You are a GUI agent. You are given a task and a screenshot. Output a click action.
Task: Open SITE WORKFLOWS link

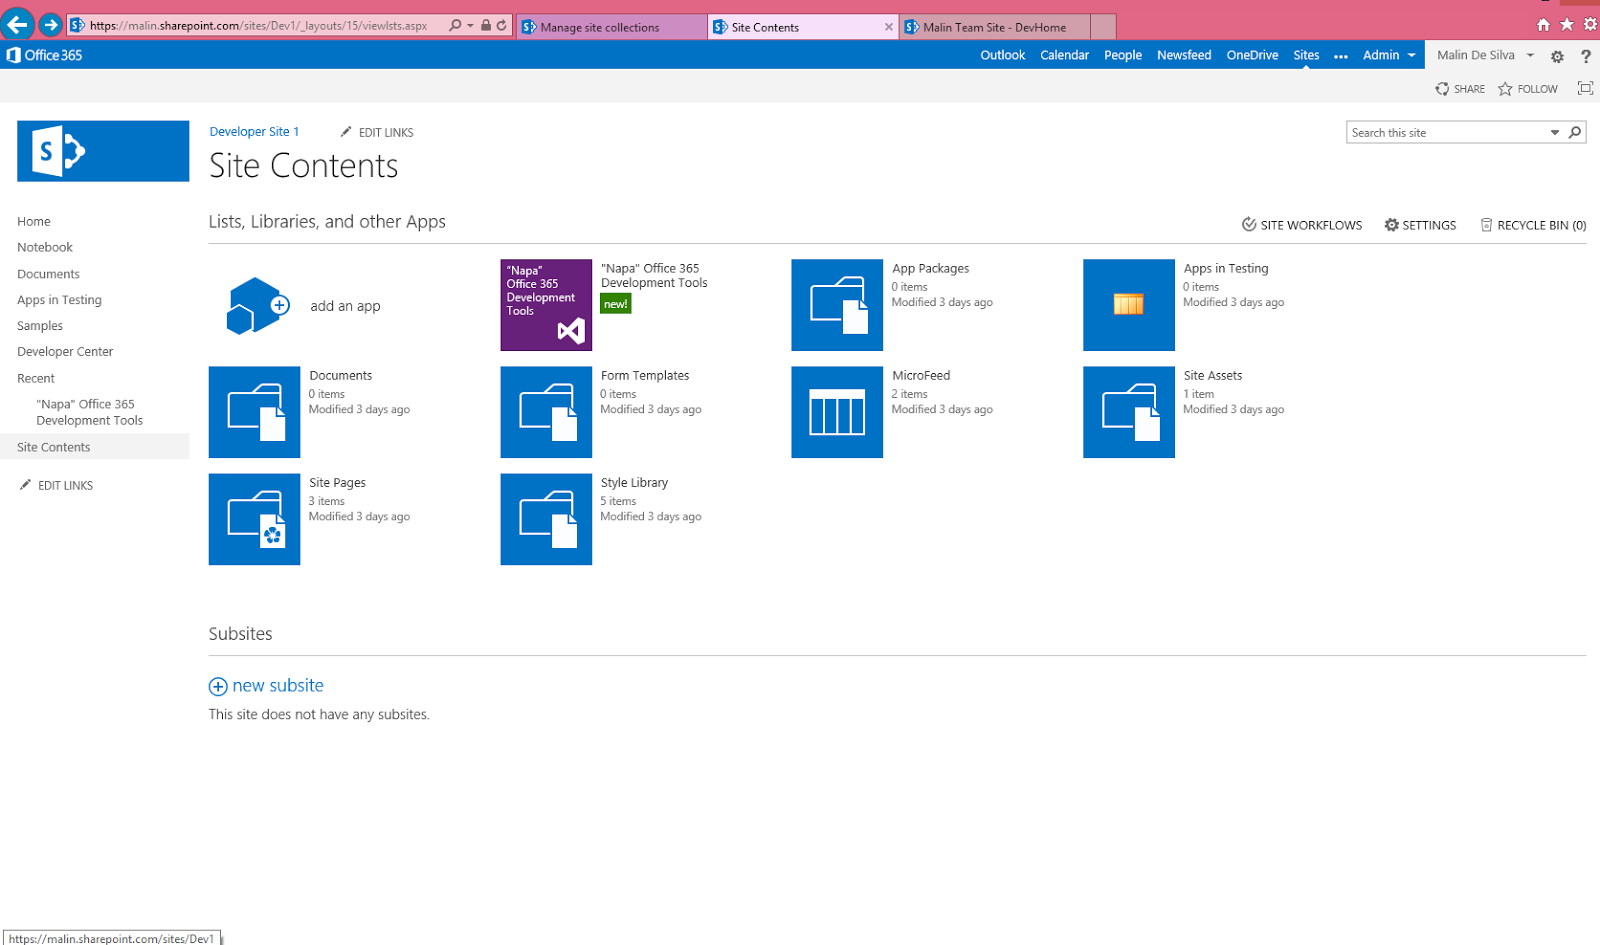coord(1302,225)
